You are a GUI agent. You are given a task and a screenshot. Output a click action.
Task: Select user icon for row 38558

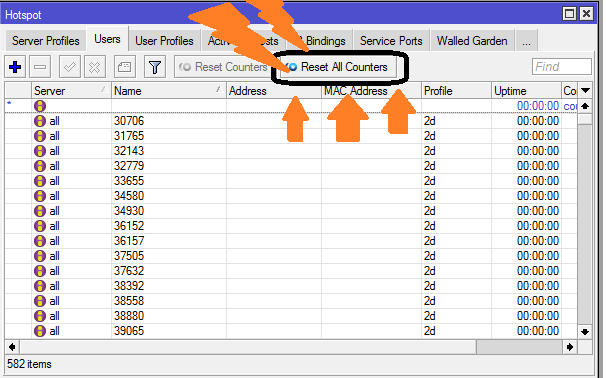[x=40, y=301]
